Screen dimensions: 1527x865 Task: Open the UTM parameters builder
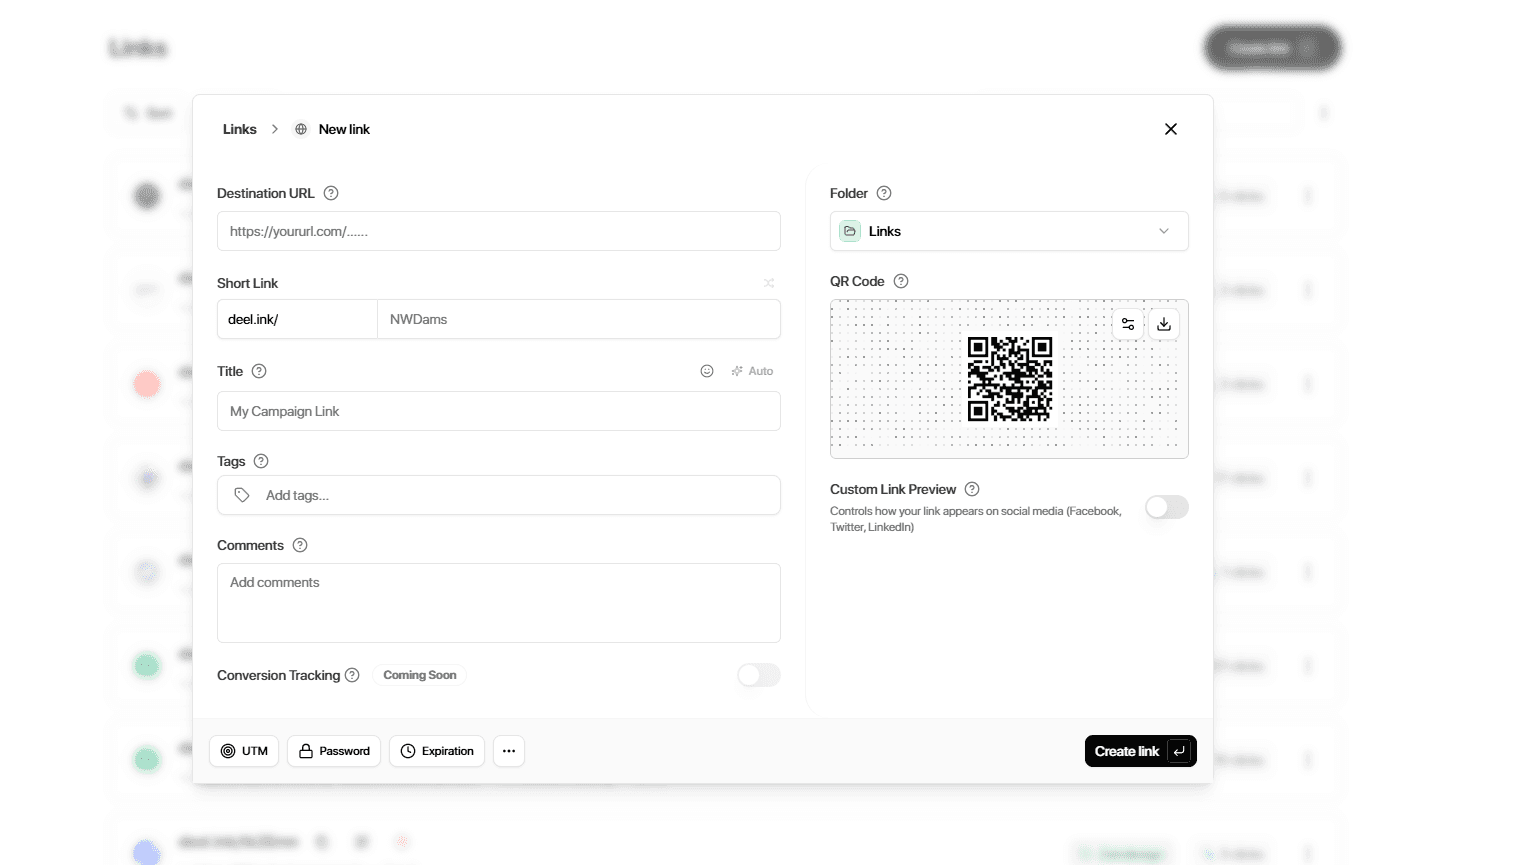click(x=244, y=751)
